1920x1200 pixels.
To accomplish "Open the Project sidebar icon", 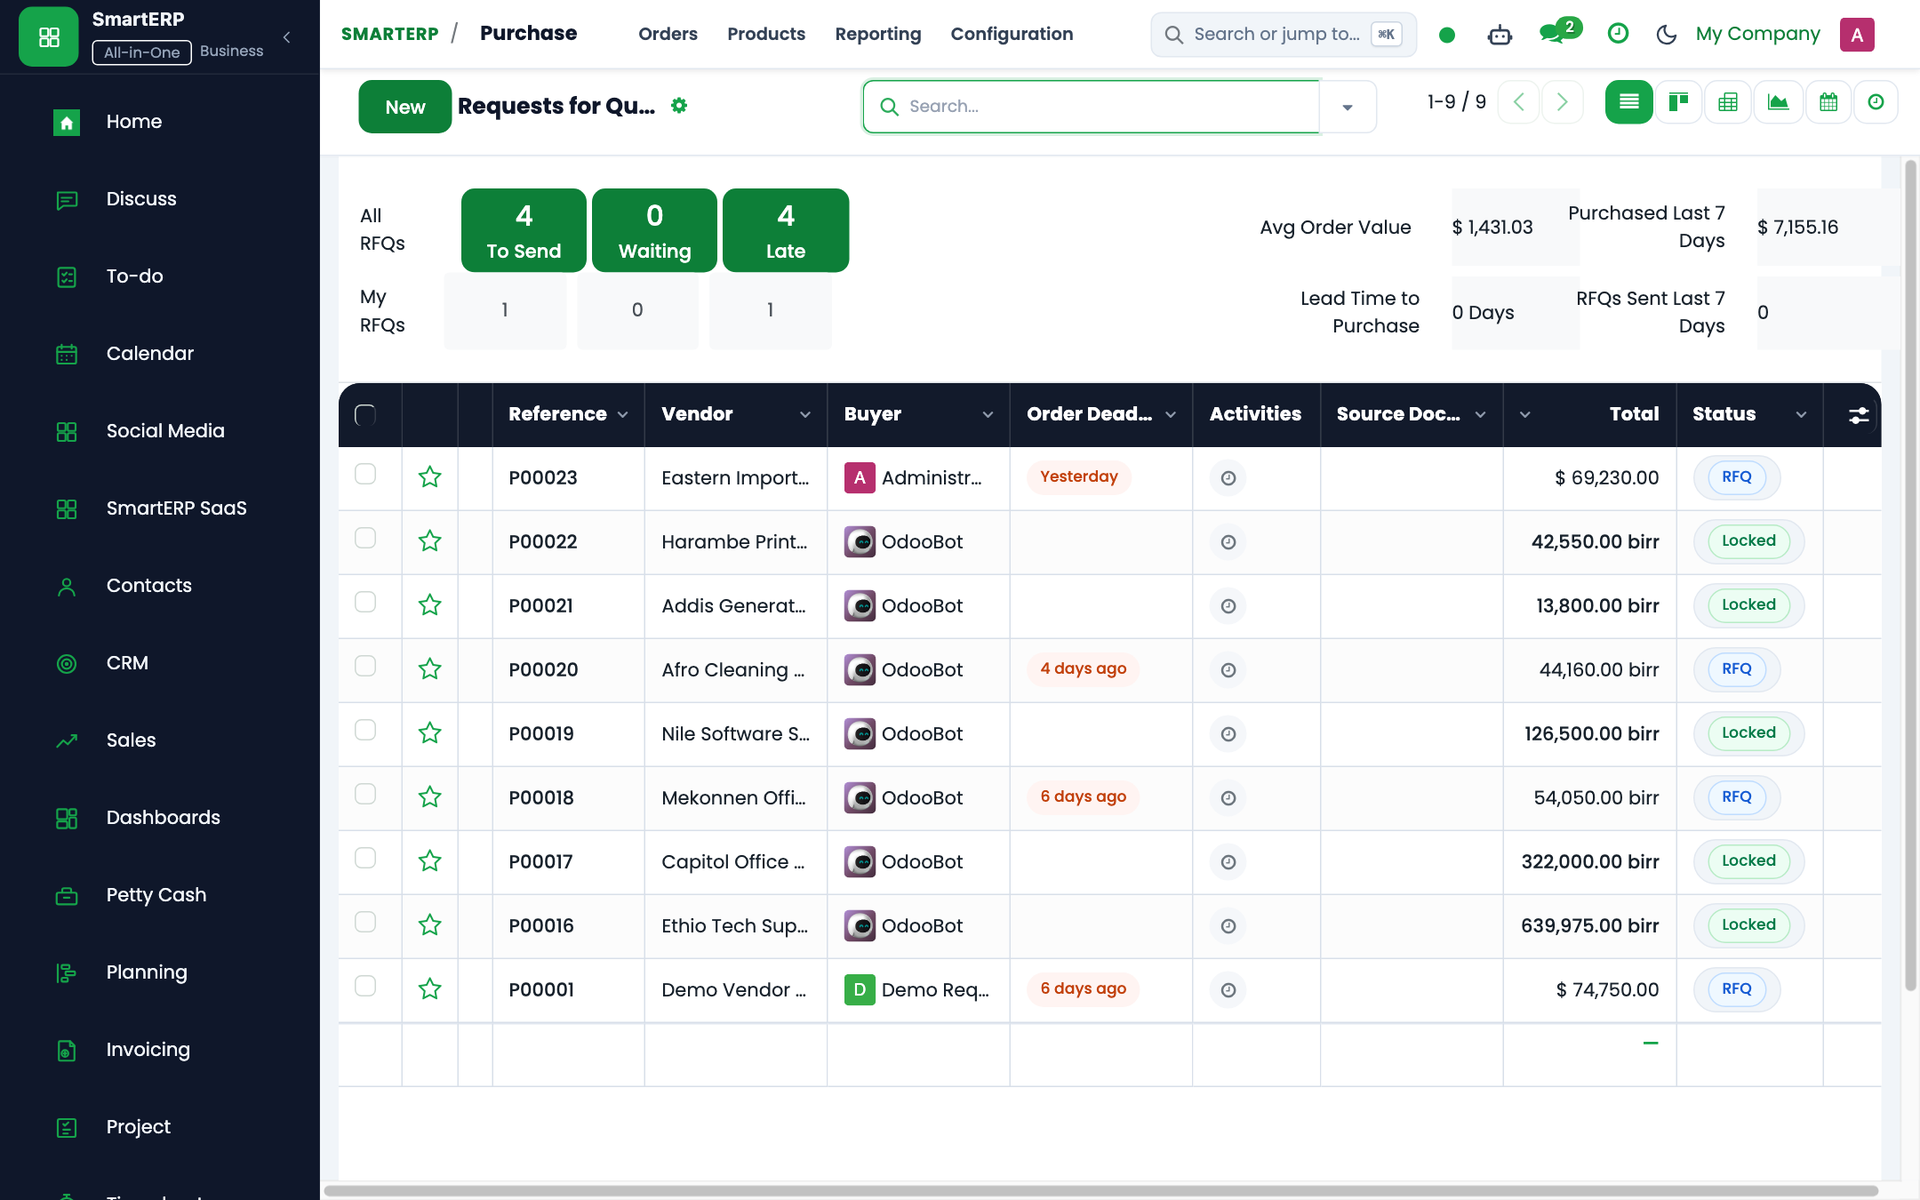I will [66, 1127].
